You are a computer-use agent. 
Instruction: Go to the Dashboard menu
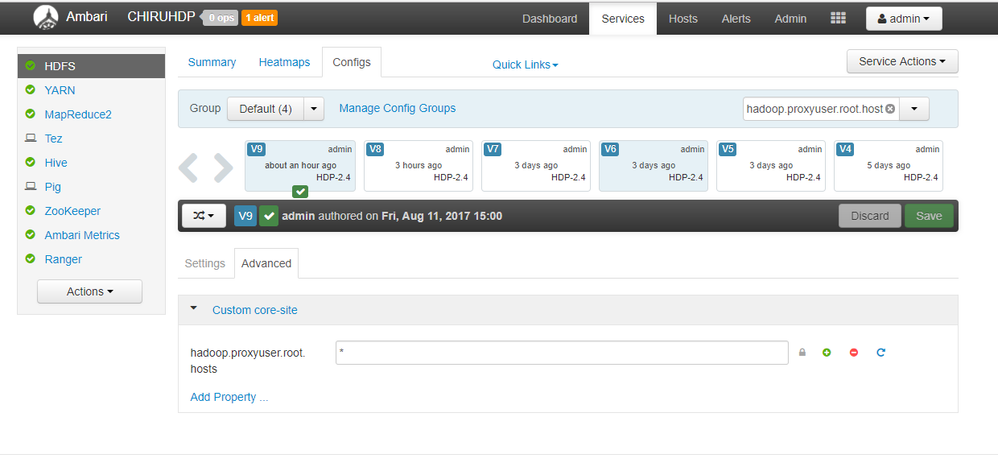point(550,18)
